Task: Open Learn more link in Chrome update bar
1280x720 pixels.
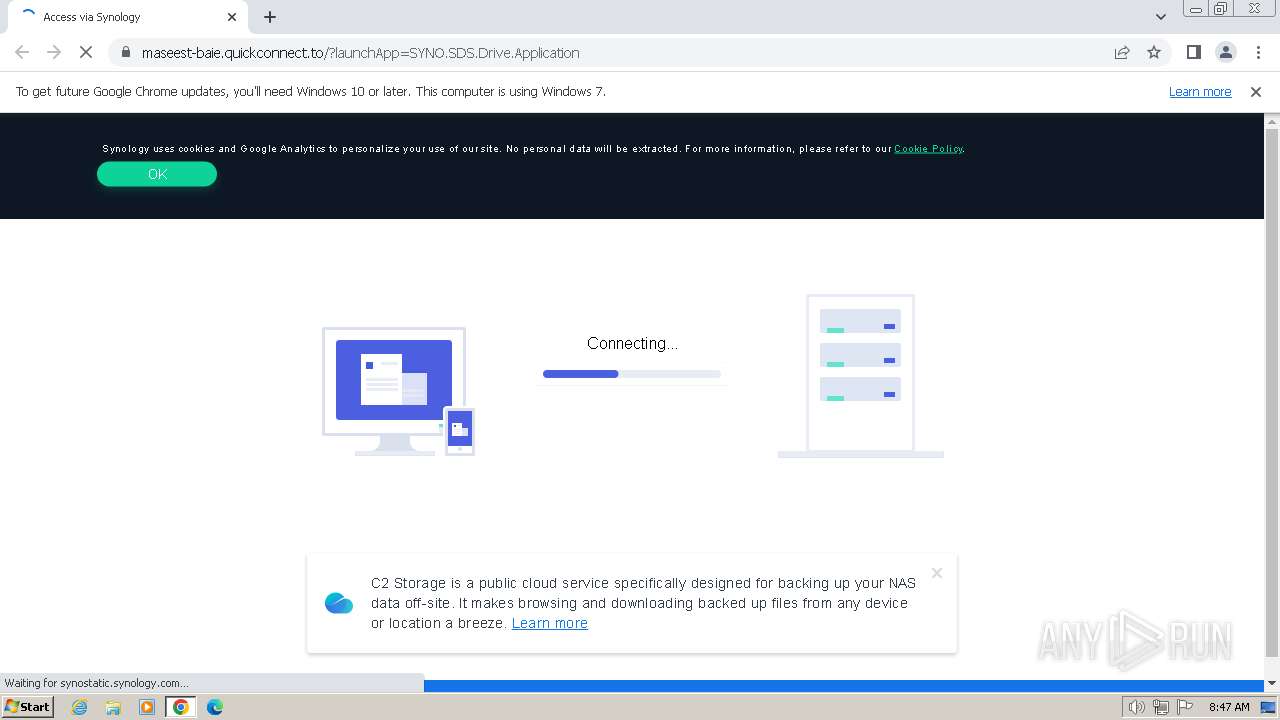Action: [x=1200, y=91]
